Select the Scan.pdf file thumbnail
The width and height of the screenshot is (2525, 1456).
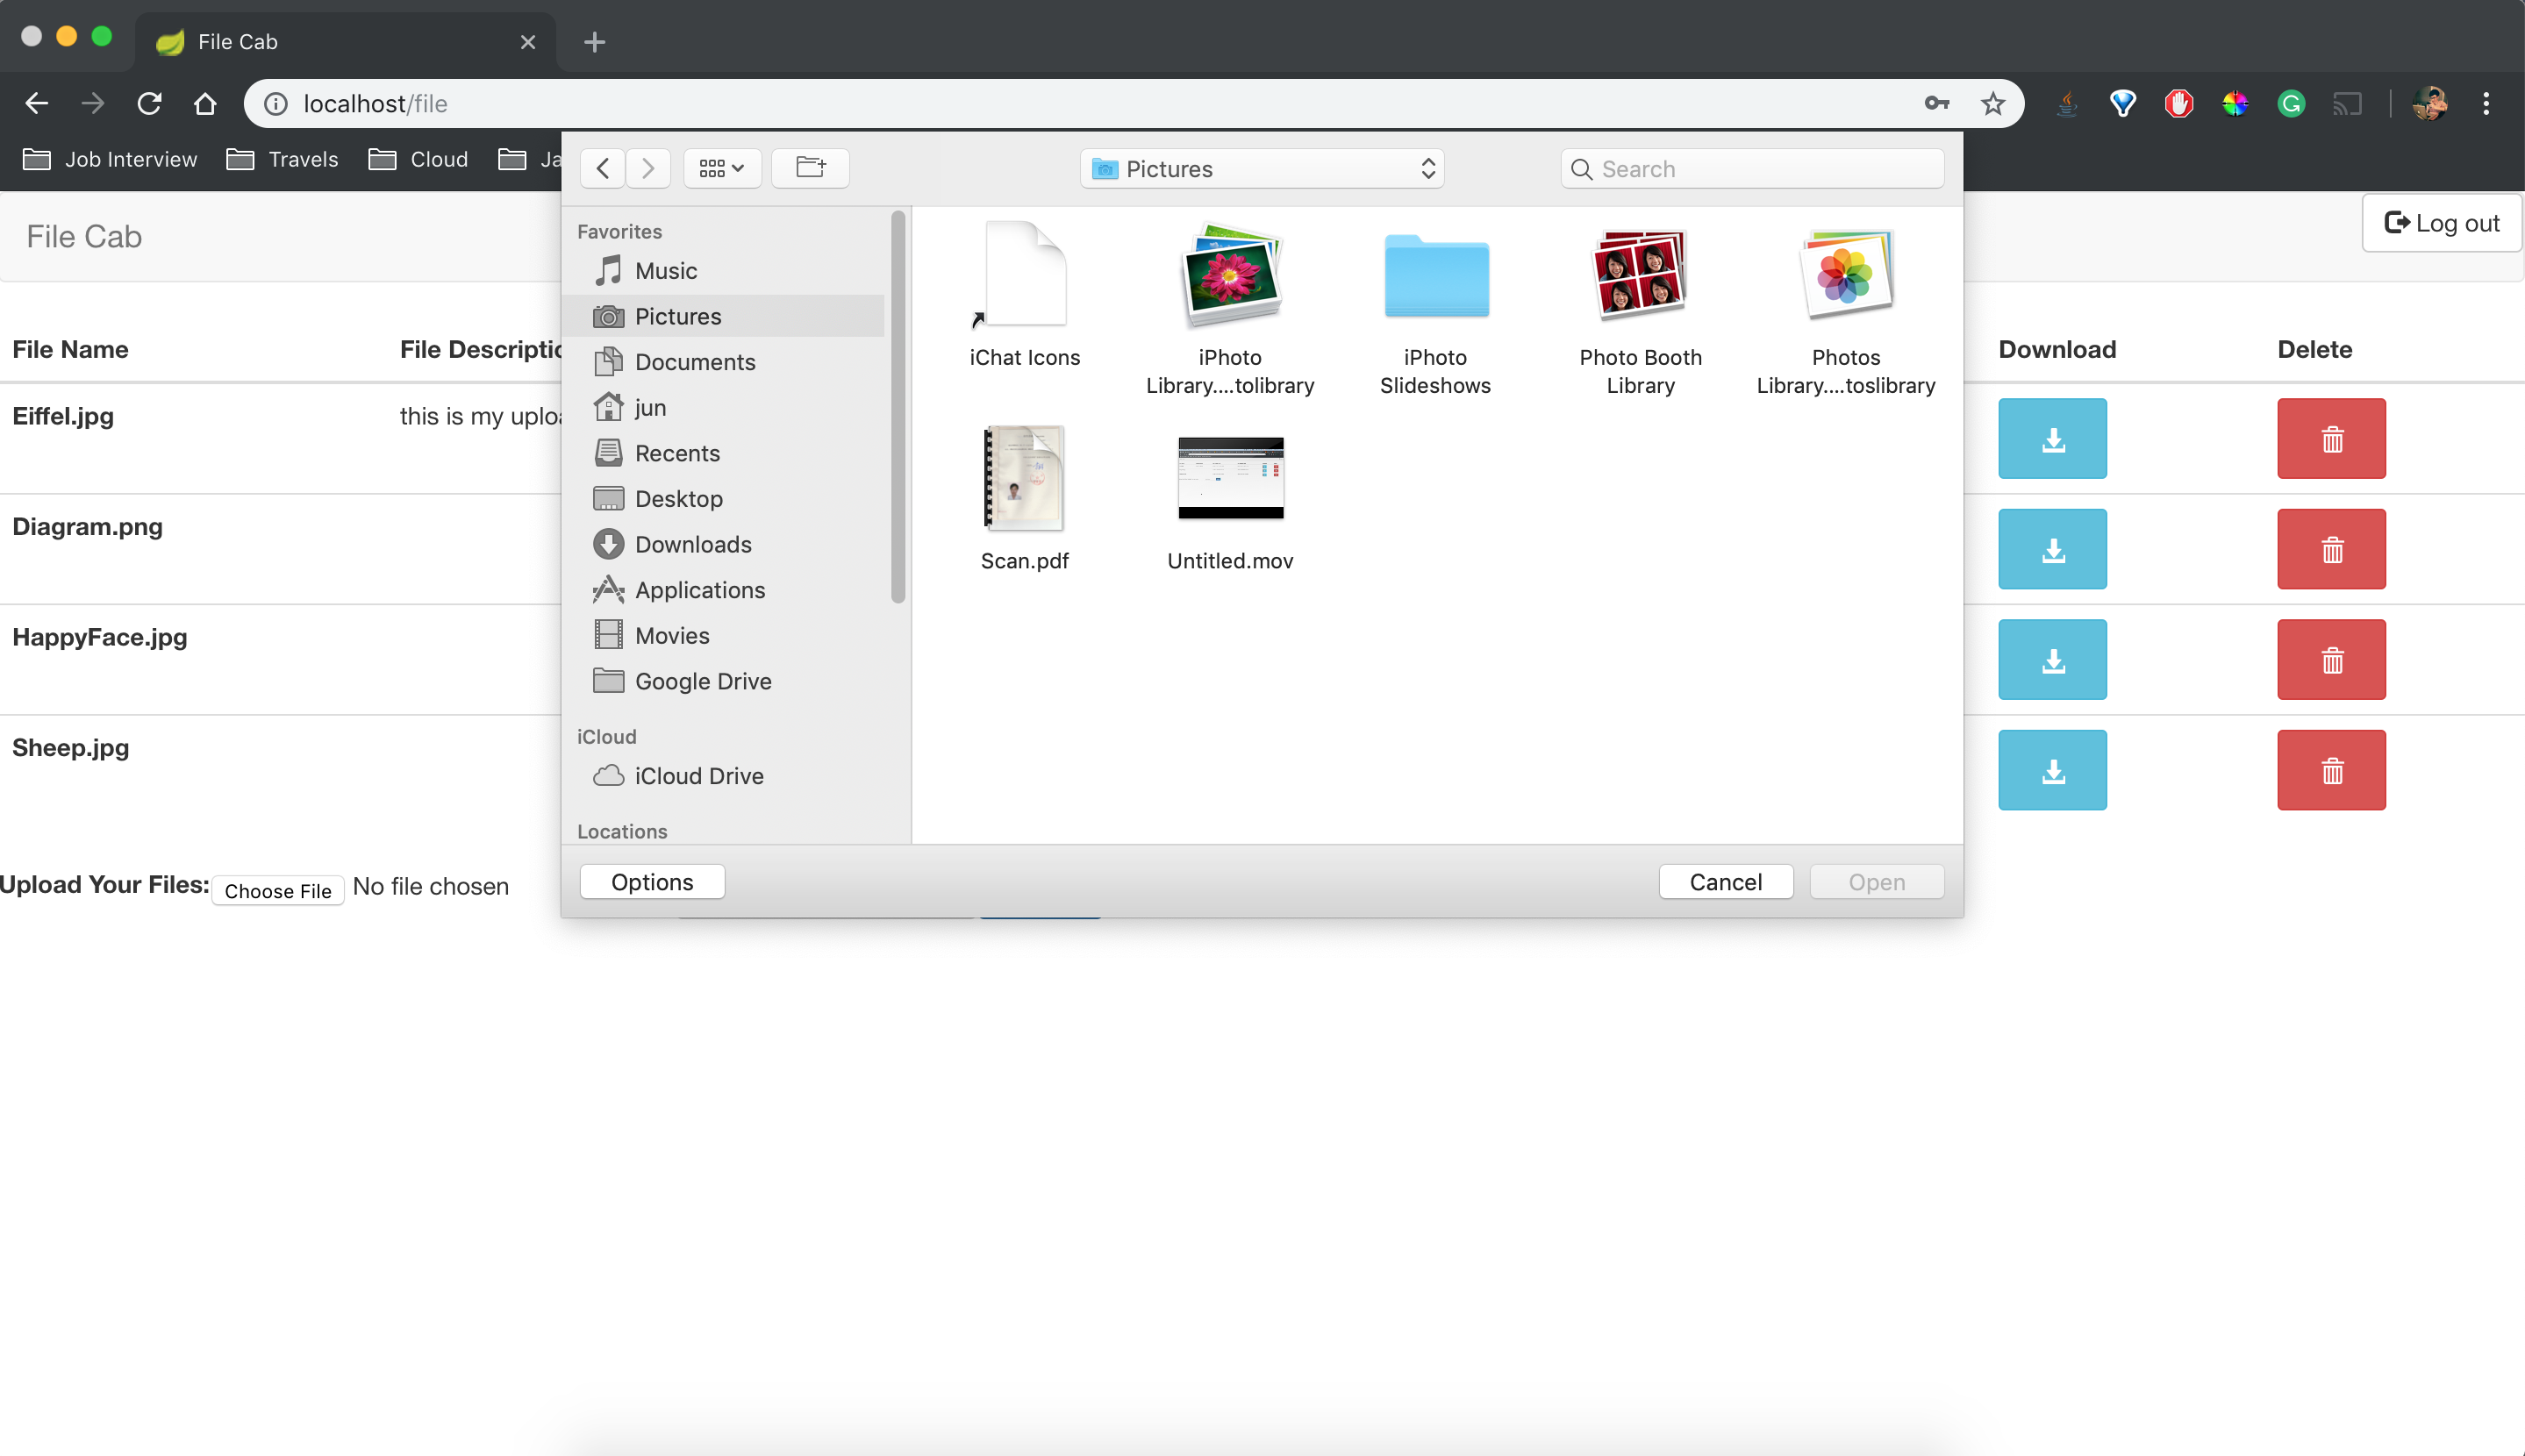[x=1024, y=478]
